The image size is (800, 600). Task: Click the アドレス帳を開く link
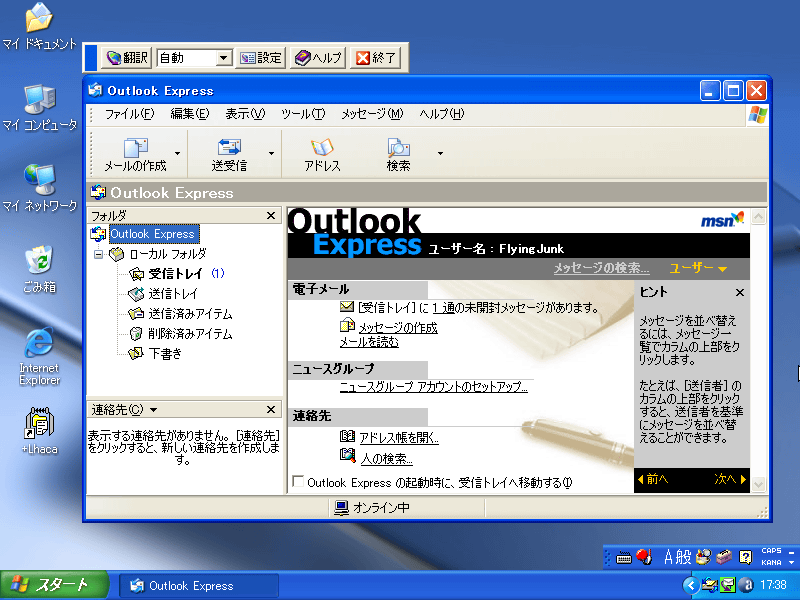point(399,438)
